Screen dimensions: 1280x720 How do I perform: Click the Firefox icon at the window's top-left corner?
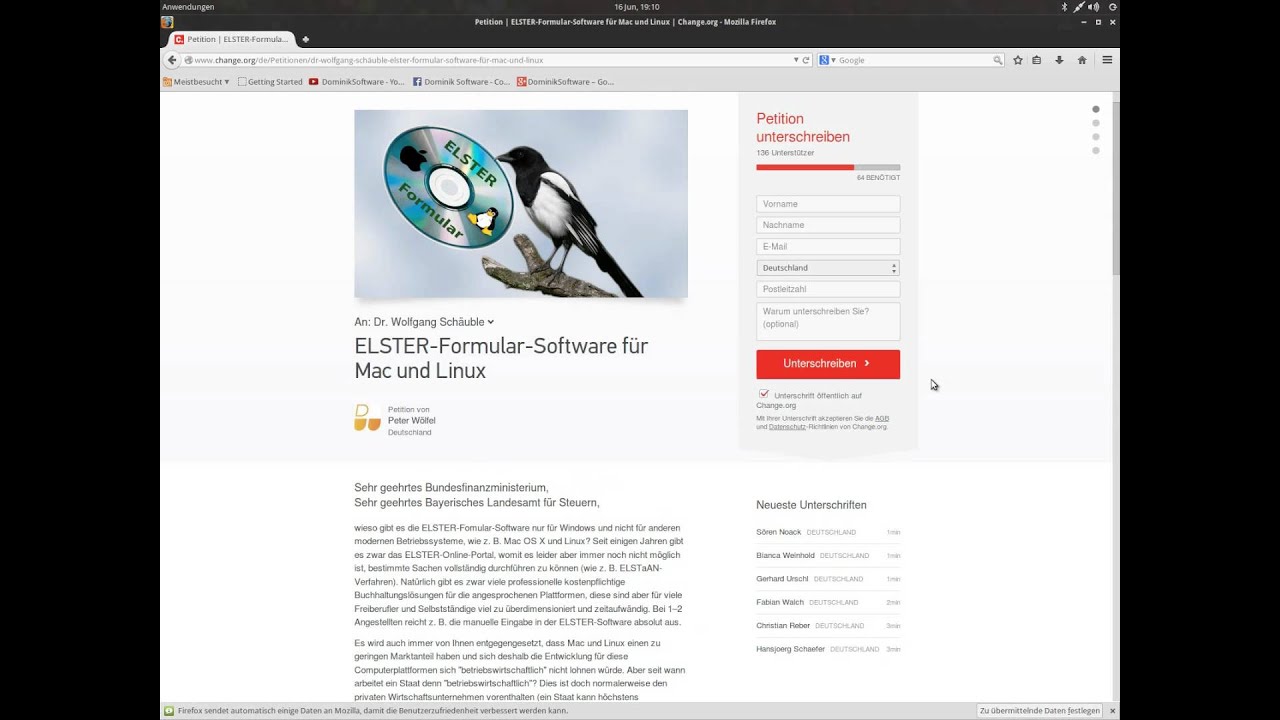point(167,21)
